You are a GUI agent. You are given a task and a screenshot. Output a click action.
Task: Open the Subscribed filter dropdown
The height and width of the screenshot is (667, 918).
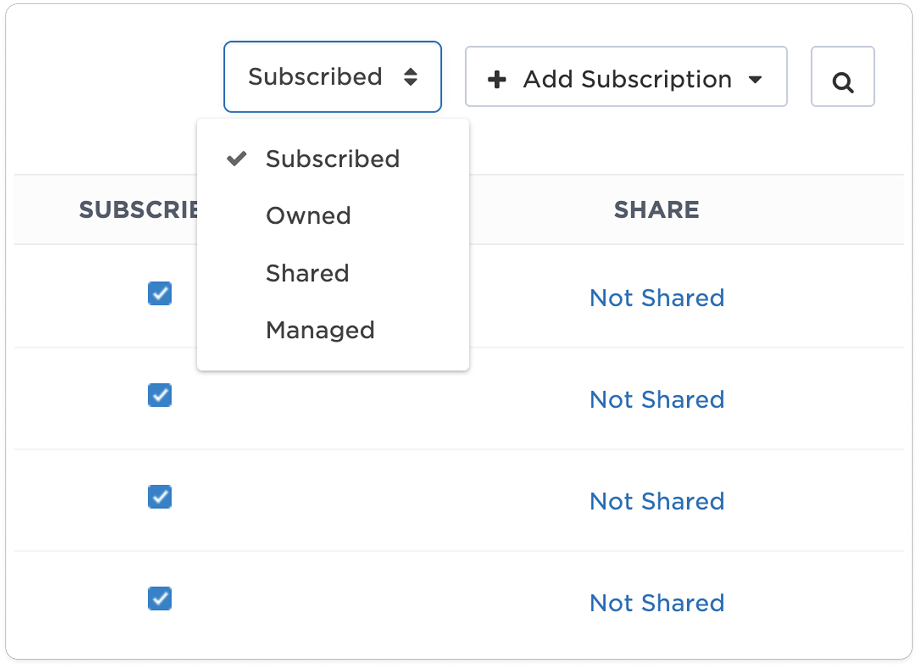point(332,77)
